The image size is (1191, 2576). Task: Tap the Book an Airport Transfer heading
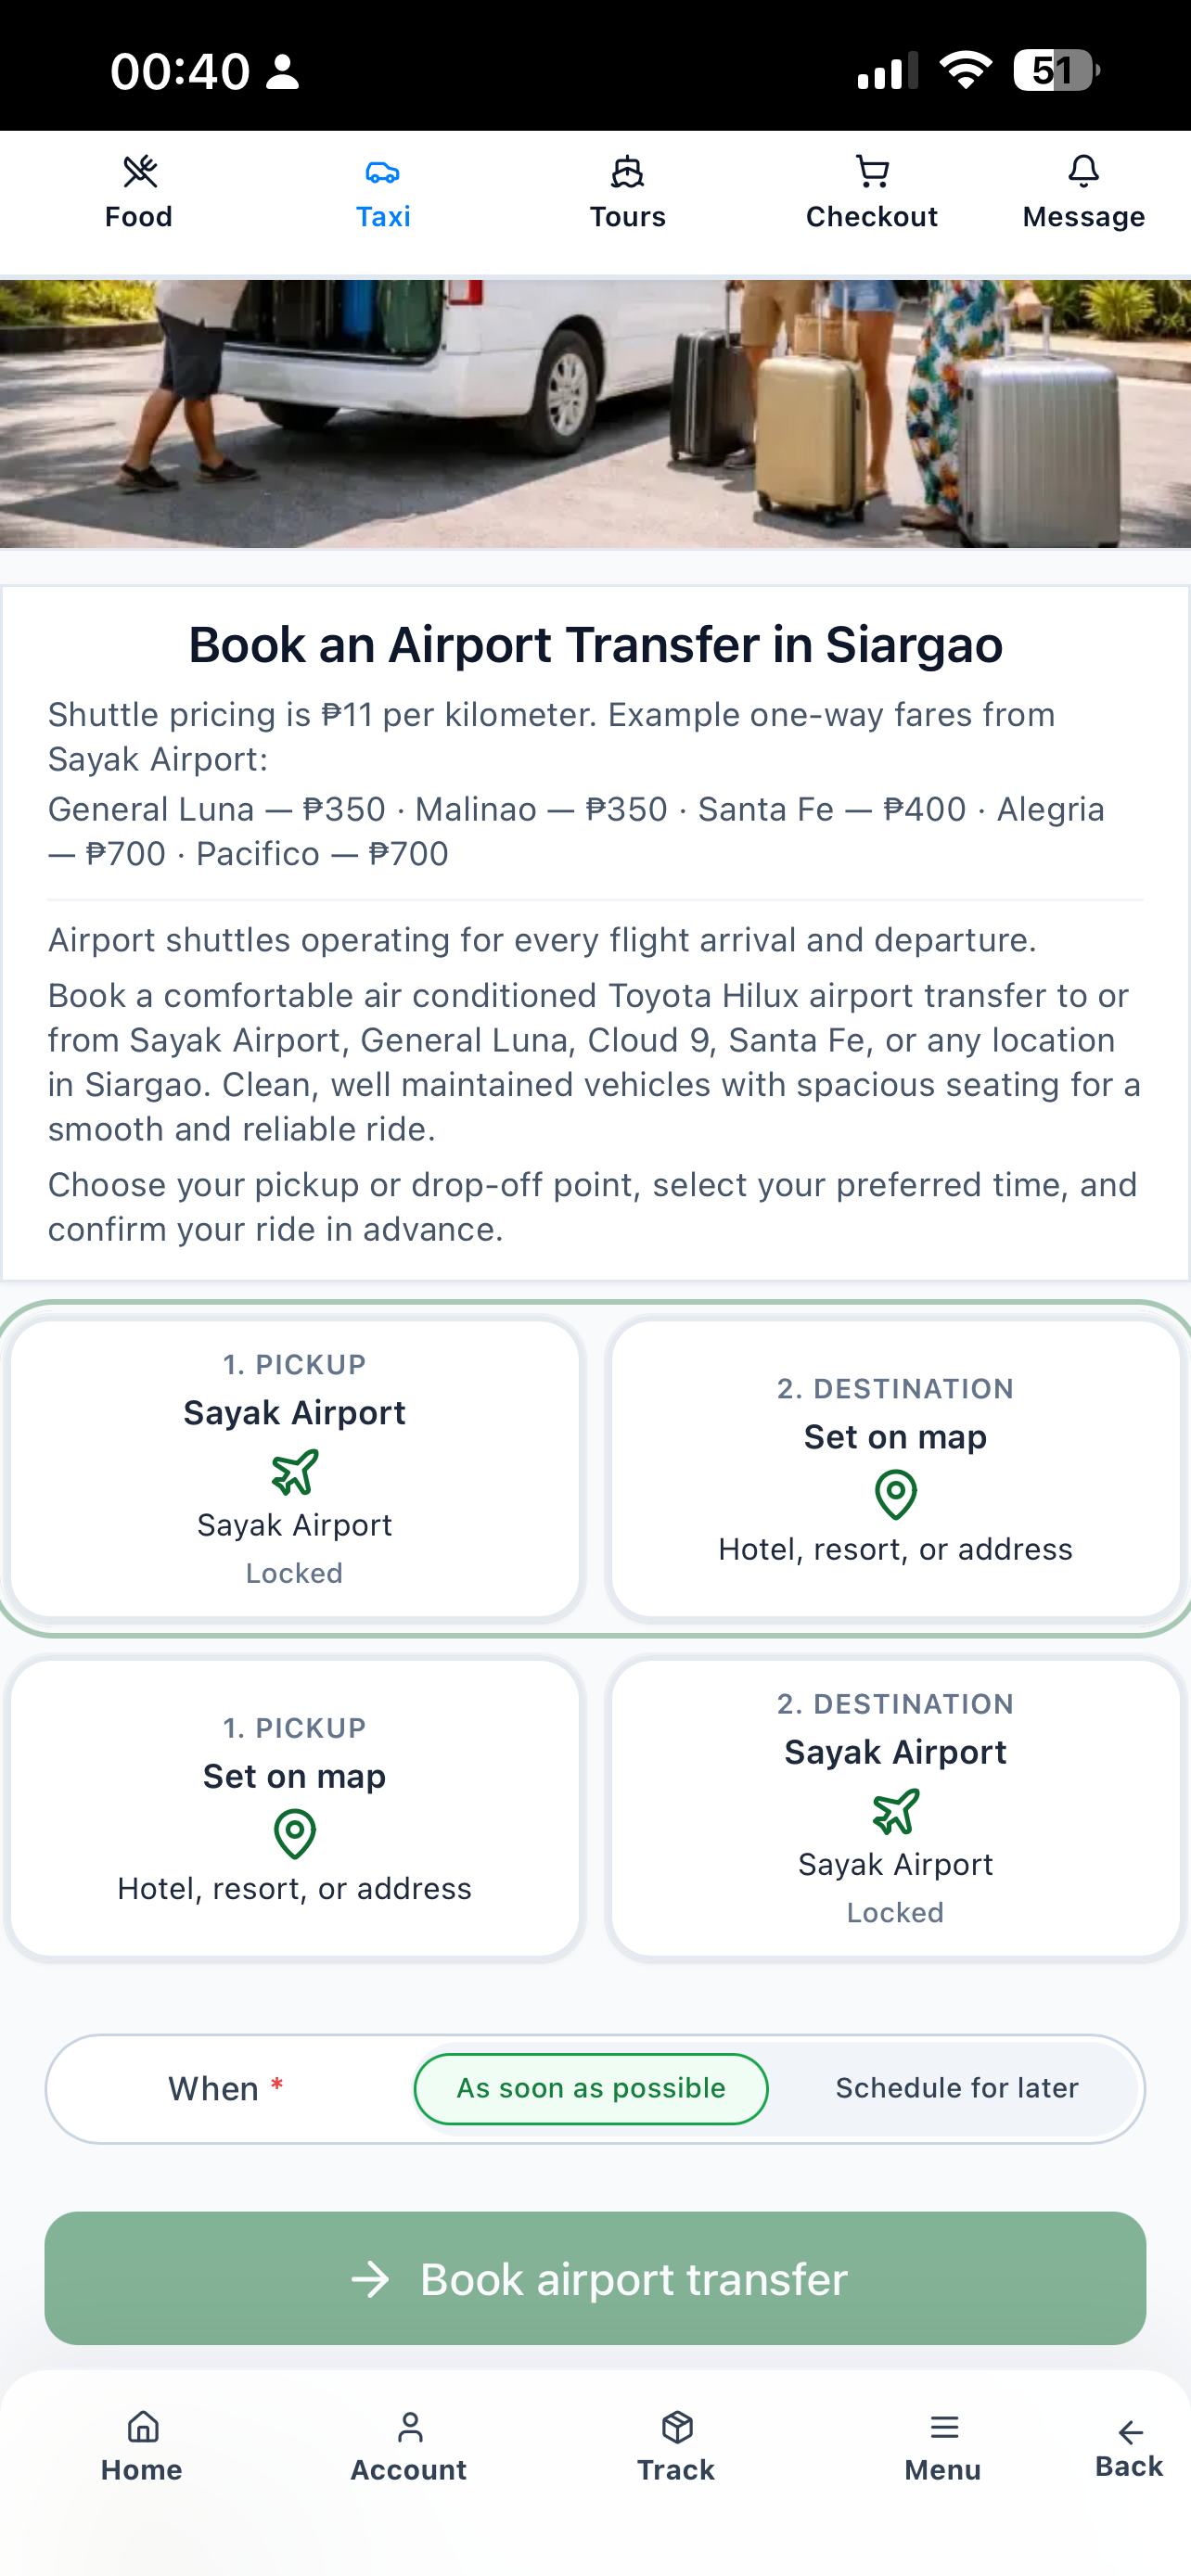coord(595,645)
